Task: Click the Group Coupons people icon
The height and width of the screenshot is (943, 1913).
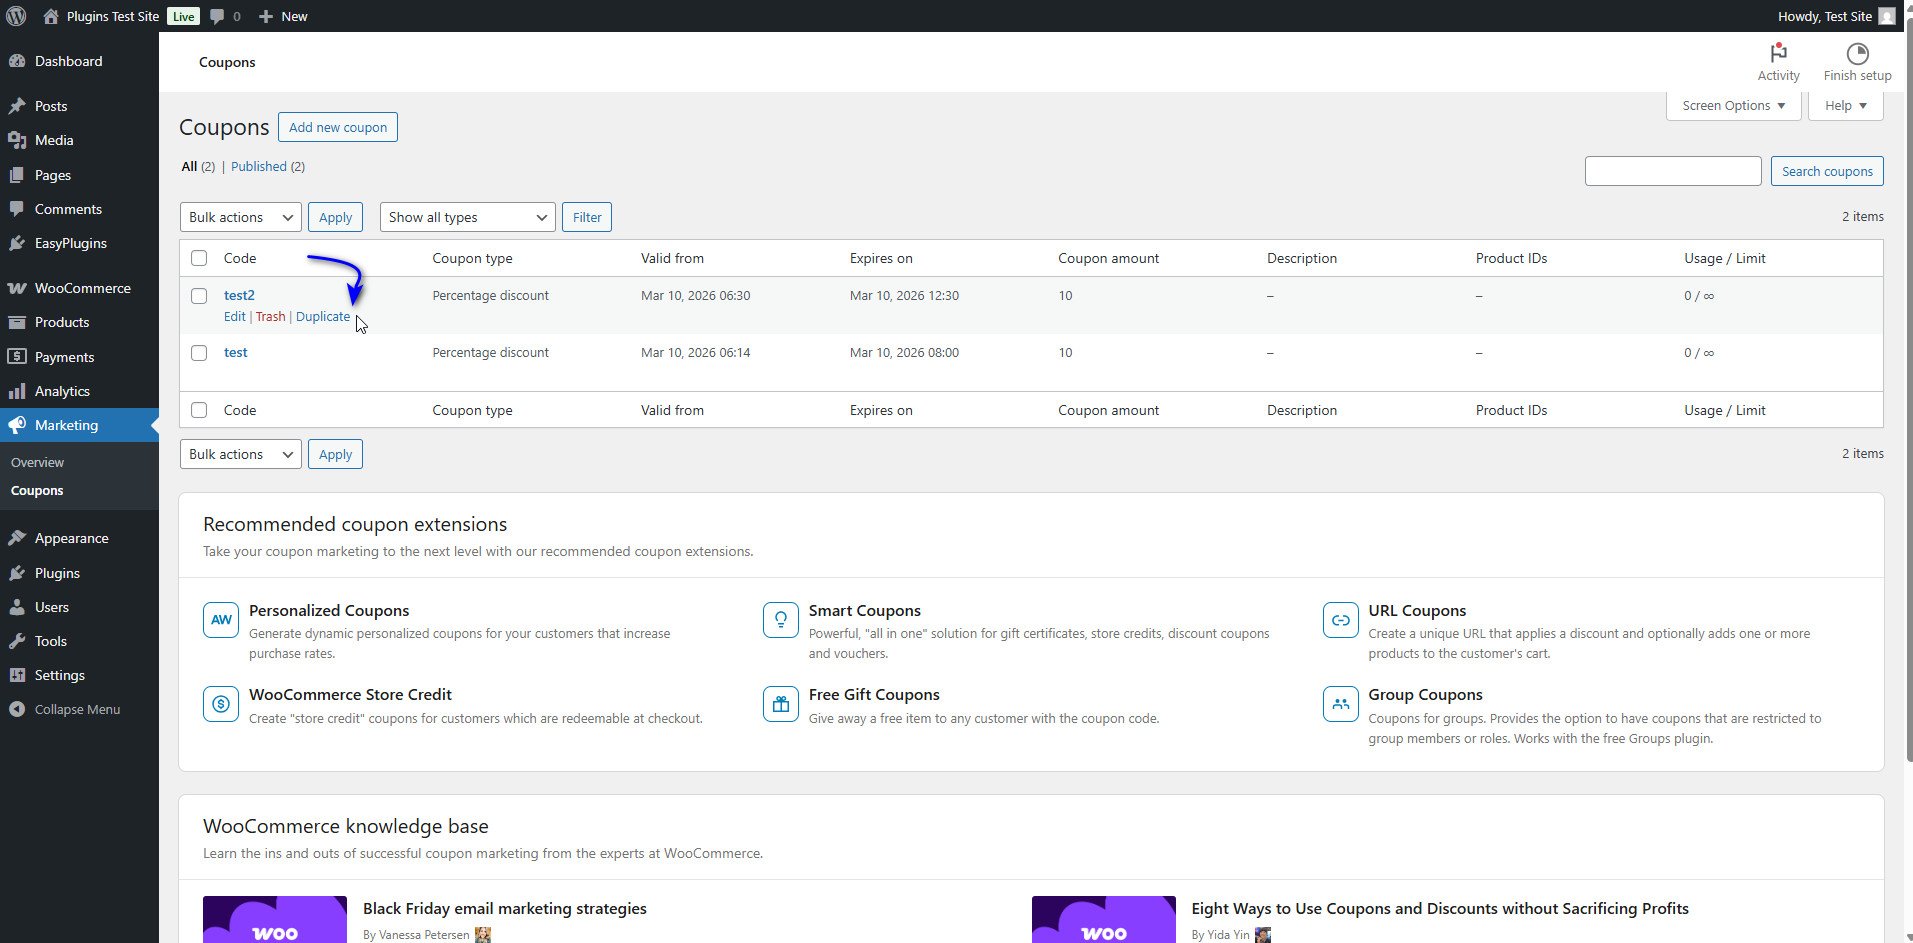Action: click(1340, 704)
